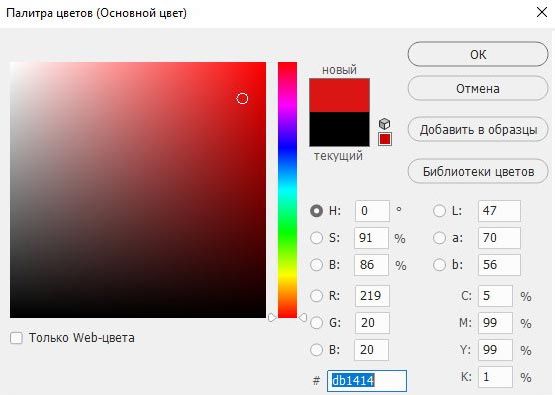This screenshot has width=555, height=395.
Task: Click the Y yellow field showing 99
Action: tap(495, 350)
